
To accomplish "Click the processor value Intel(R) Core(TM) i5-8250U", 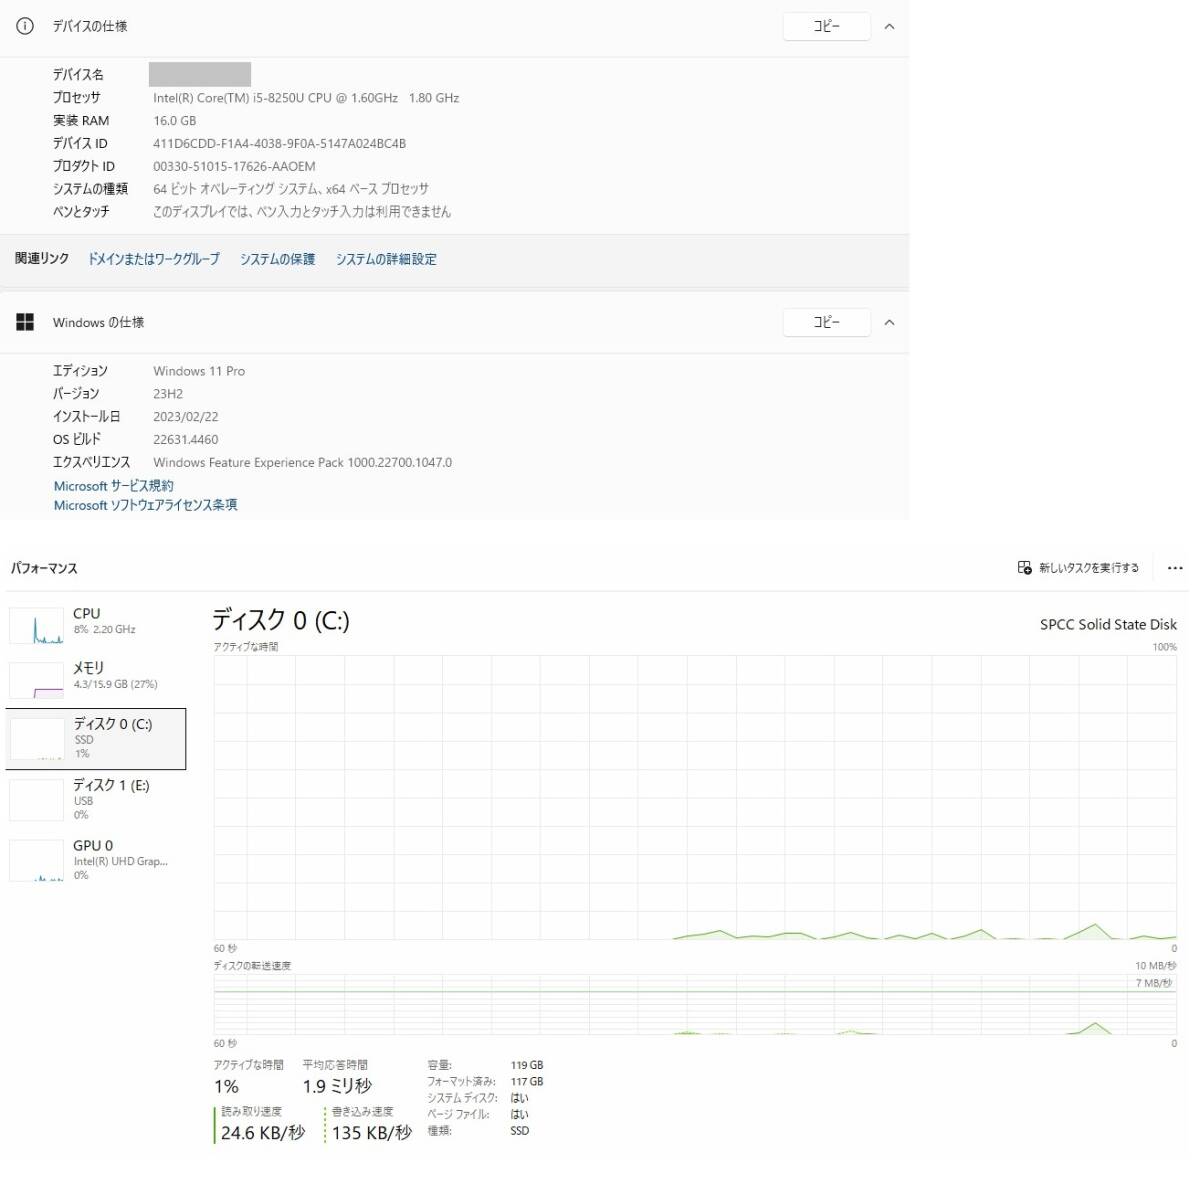I will [306, 98].
